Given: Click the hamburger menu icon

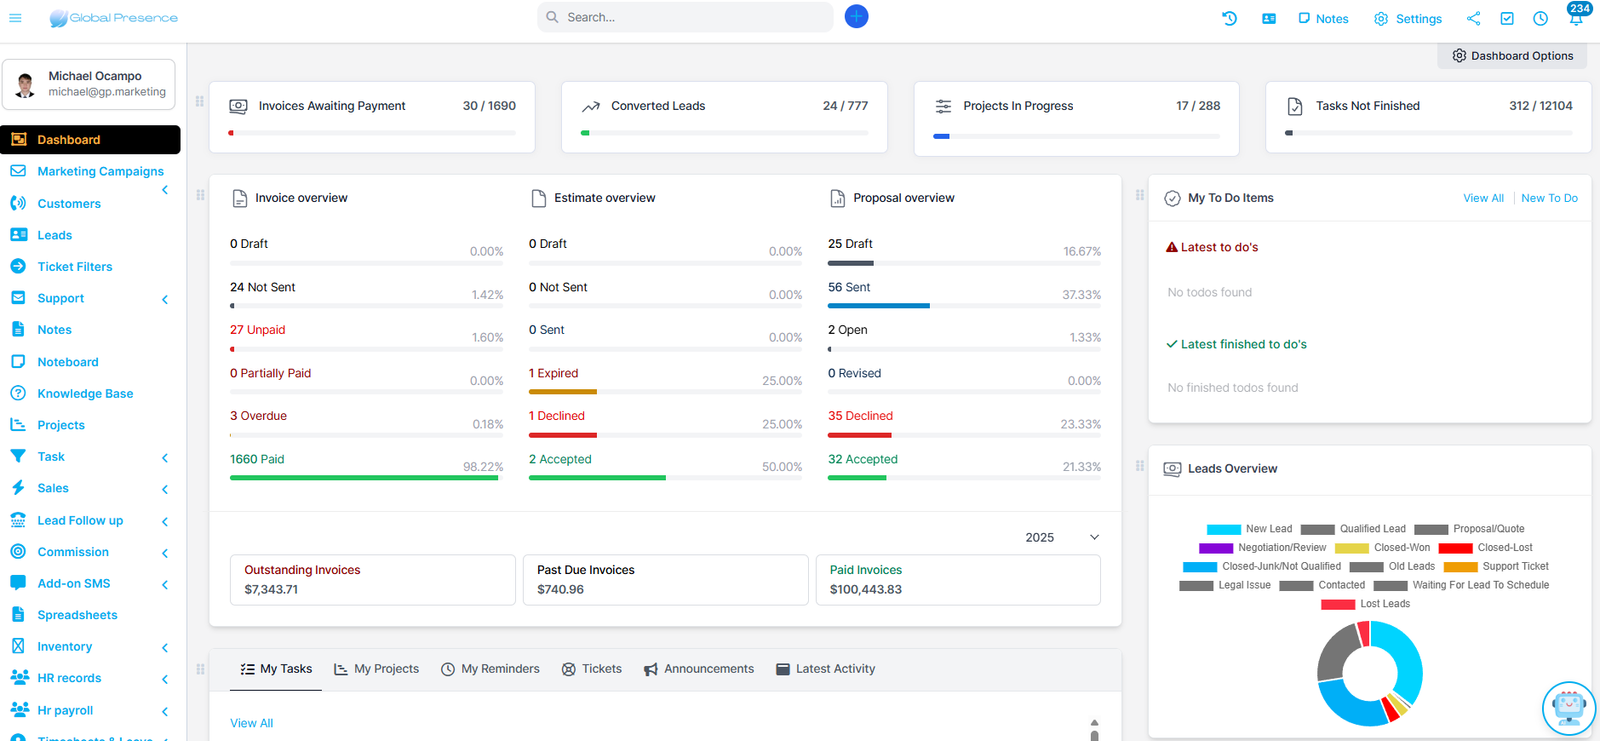Looking at the screenshot, I should 15,18.
